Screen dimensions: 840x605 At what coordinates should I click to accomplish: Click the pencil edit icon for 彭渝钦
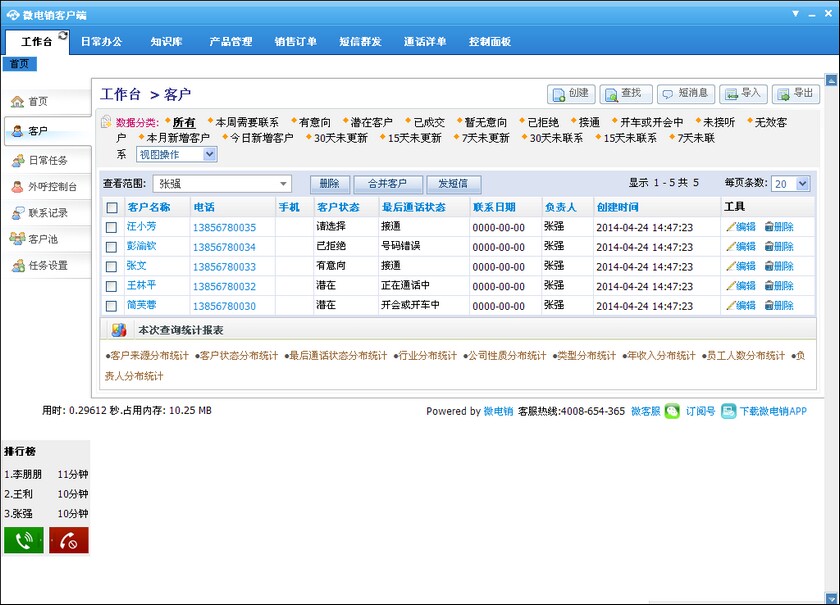click(x=731, y=247)
